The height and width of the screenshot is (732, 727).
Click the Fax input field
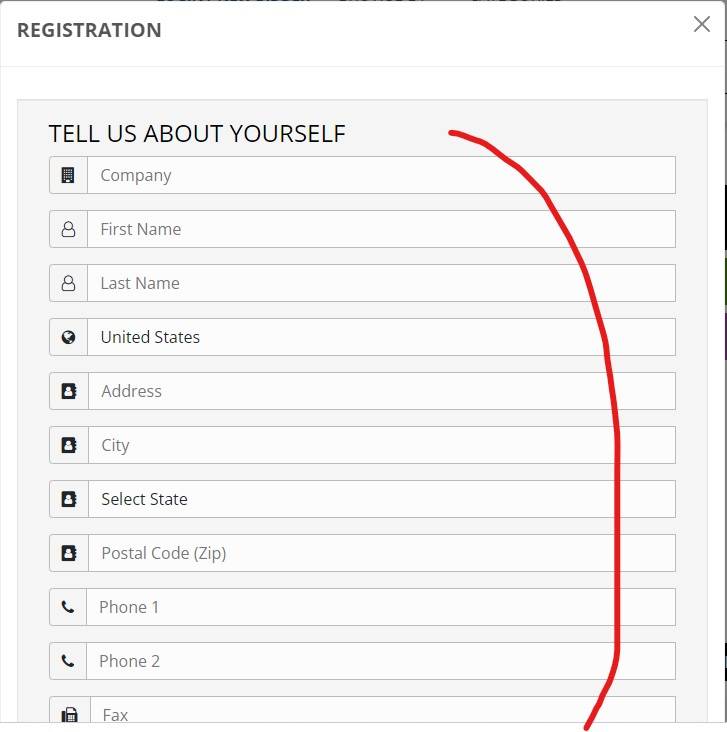pos(382,710)
